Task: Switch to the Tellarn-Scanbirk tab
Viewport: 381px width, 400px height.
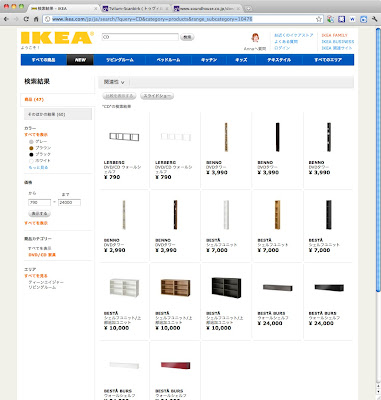Action: coord(135,8)
